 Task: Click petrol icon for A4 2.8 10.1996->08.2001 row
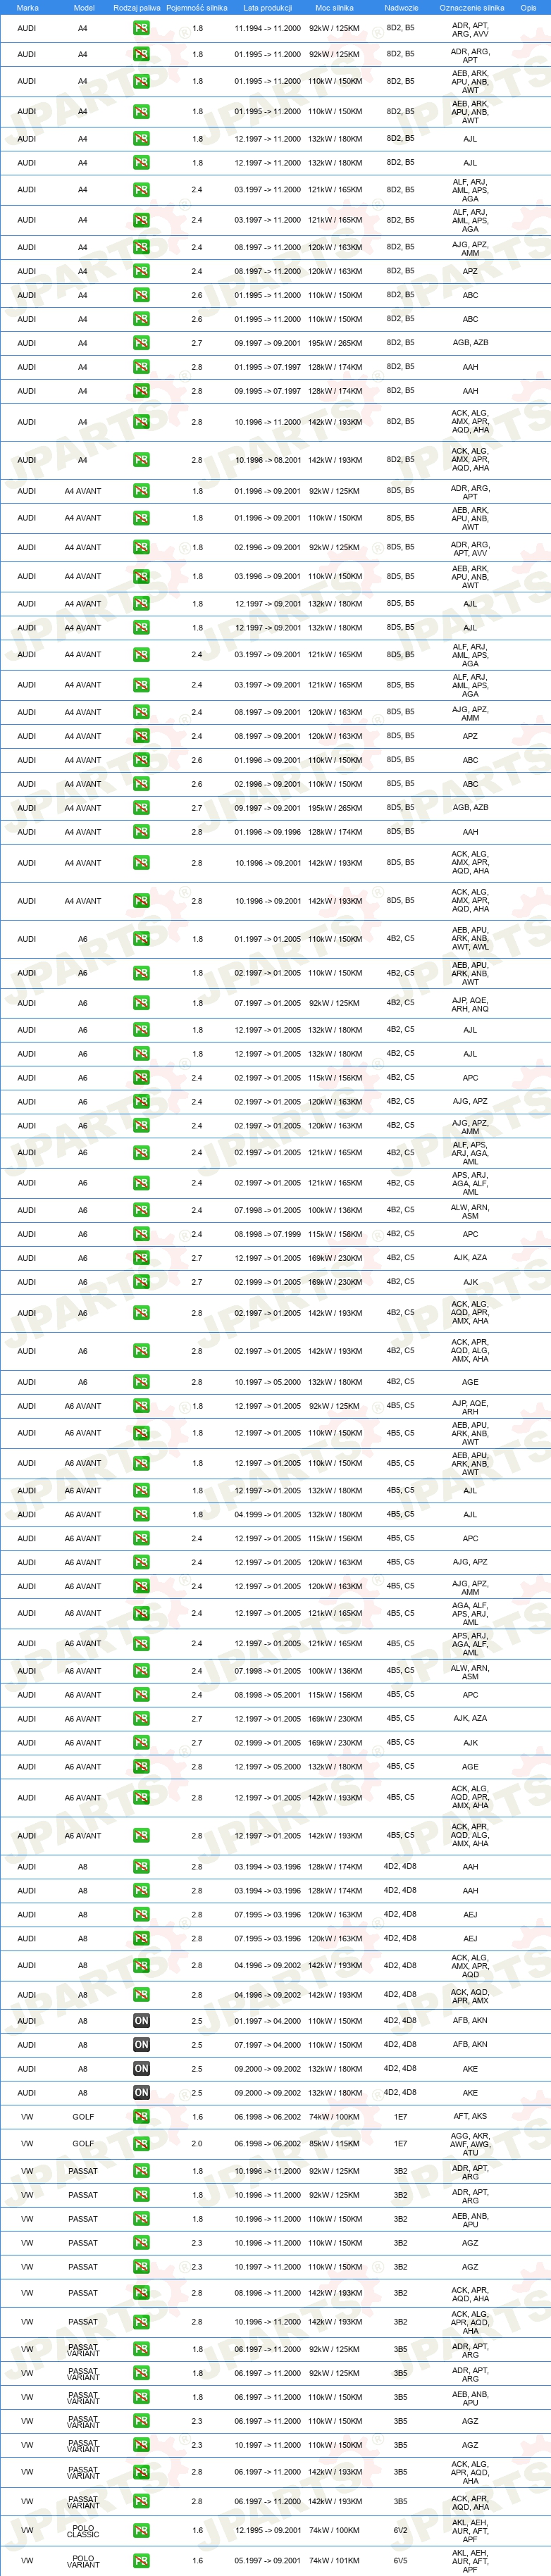(141, 460)
